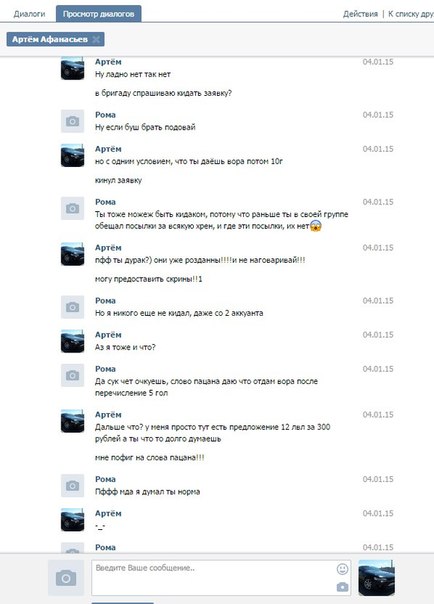This screenshot has width=434, height=604.
Task: Click Артём's avatar beside 'Дальше что?' message
Action: click(x=72, y=421)
